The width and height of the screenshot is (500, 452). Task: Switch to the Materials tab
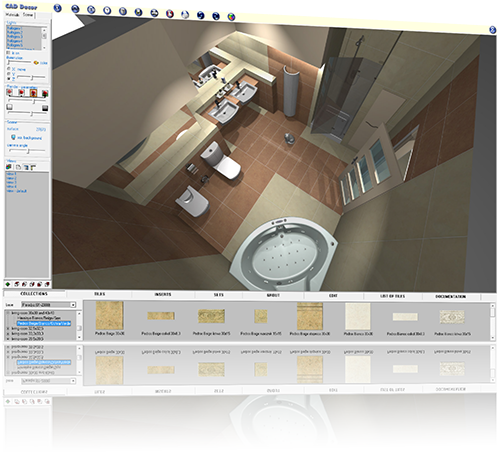pyautogui.click(x=13, y=15)
